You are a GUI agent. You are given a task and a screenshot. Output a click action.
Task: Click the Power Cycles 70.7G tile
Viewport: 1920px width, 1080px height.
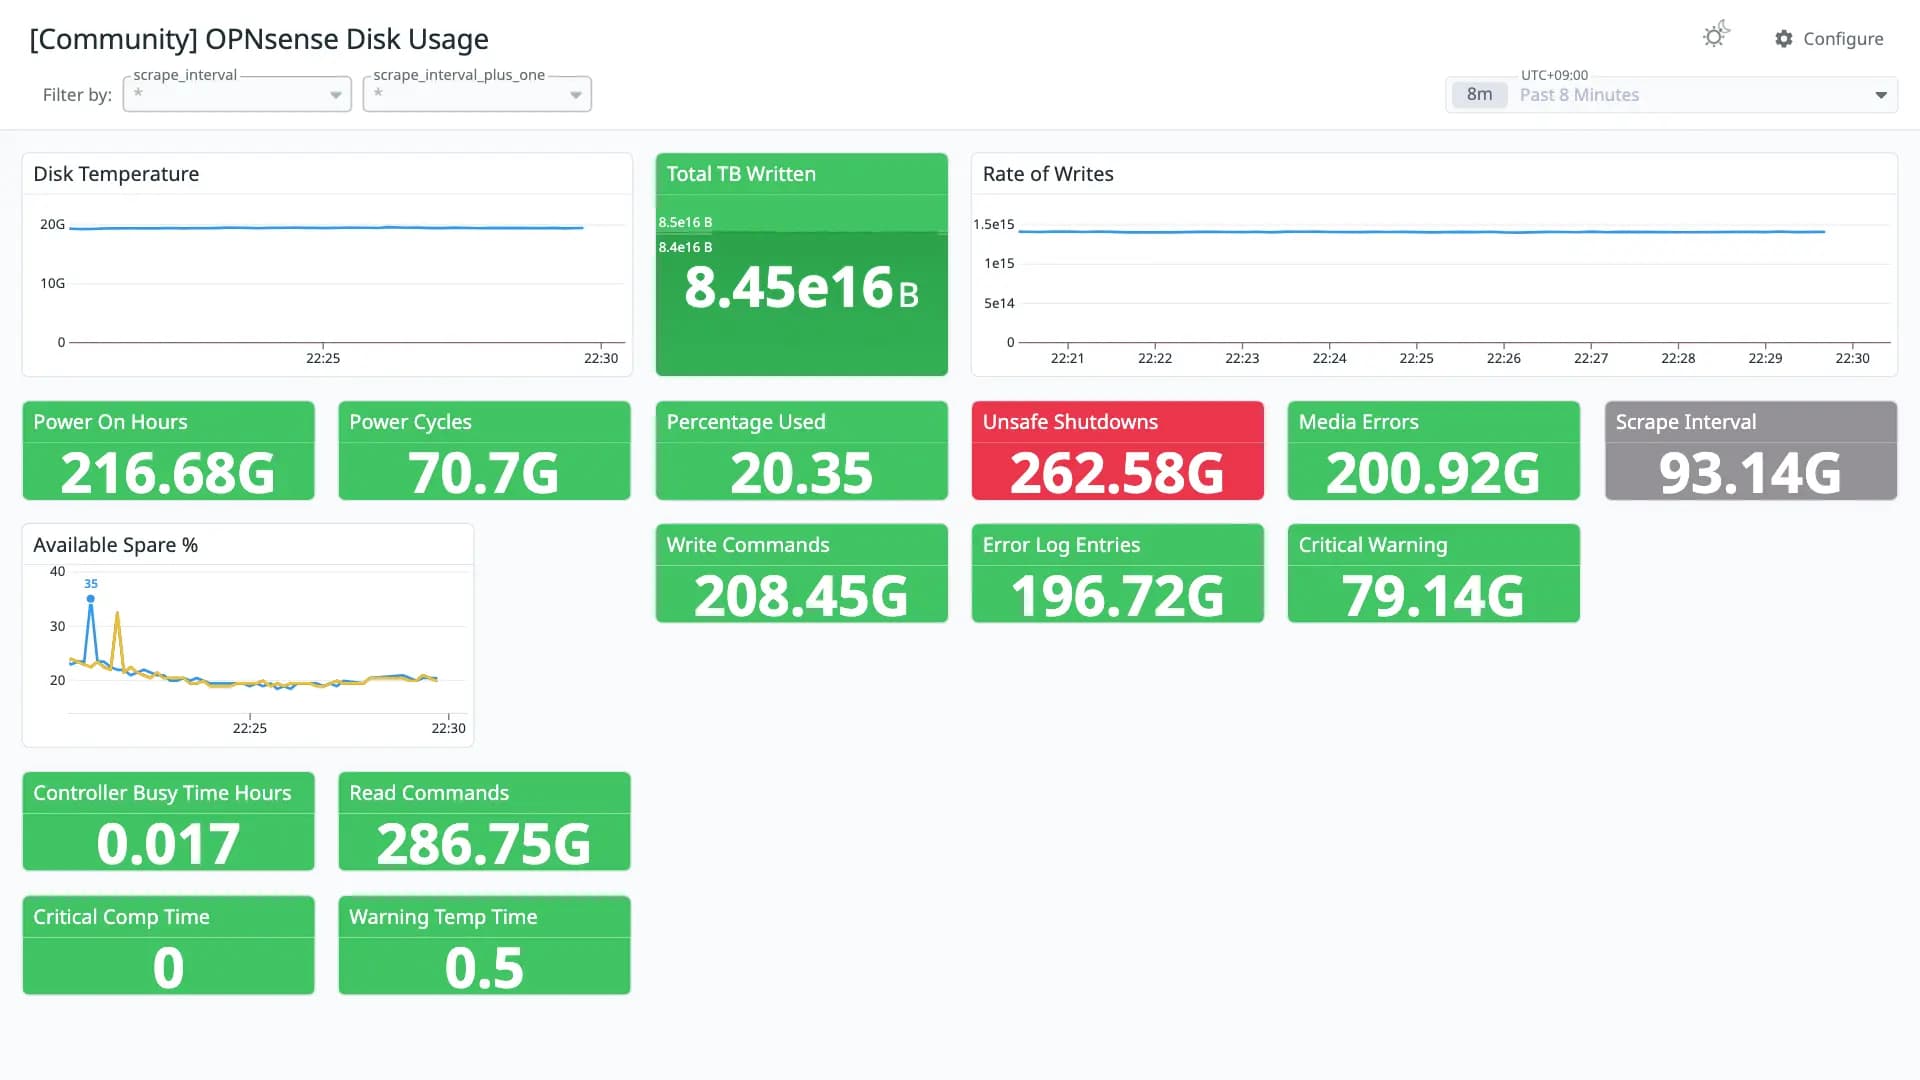[x=484, y=451]
